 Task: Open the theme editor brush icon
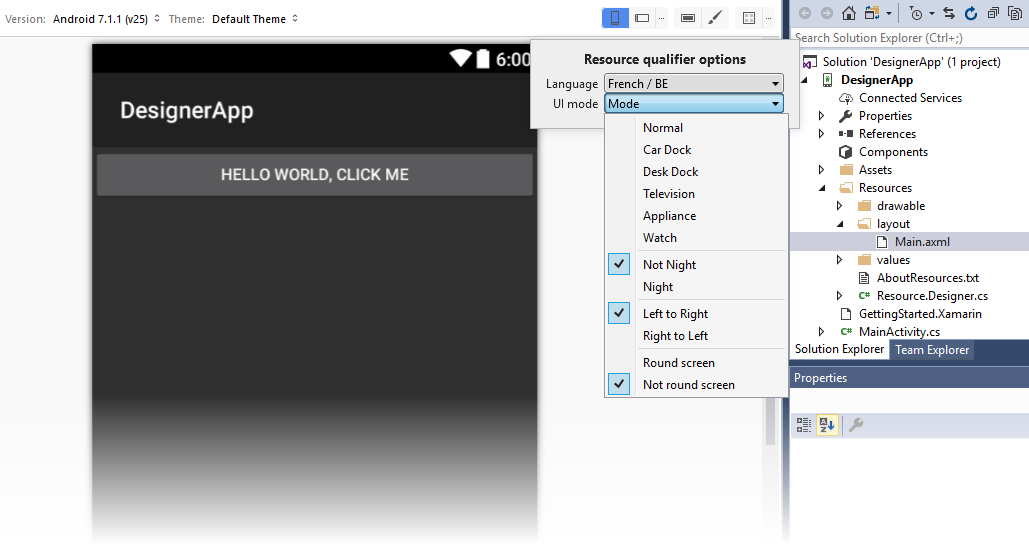coord(715,18)
